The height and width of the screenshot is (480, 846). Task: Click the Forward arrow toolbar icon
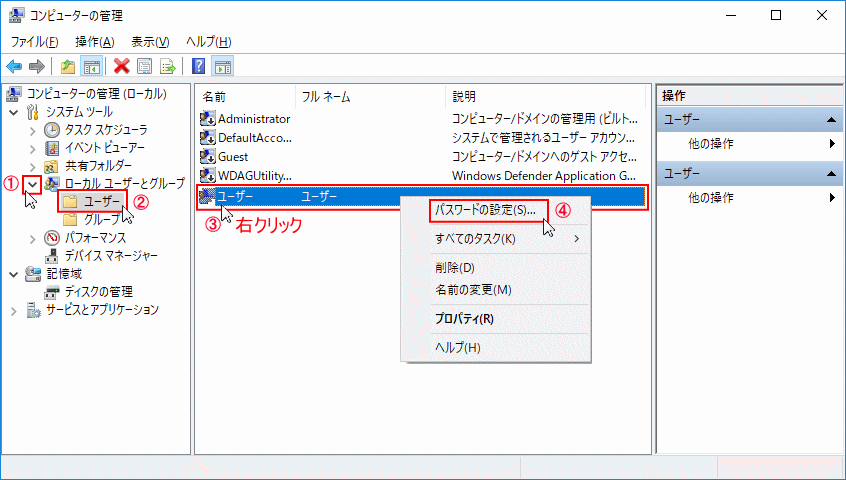pyautogui.click(x=37, y=67)
